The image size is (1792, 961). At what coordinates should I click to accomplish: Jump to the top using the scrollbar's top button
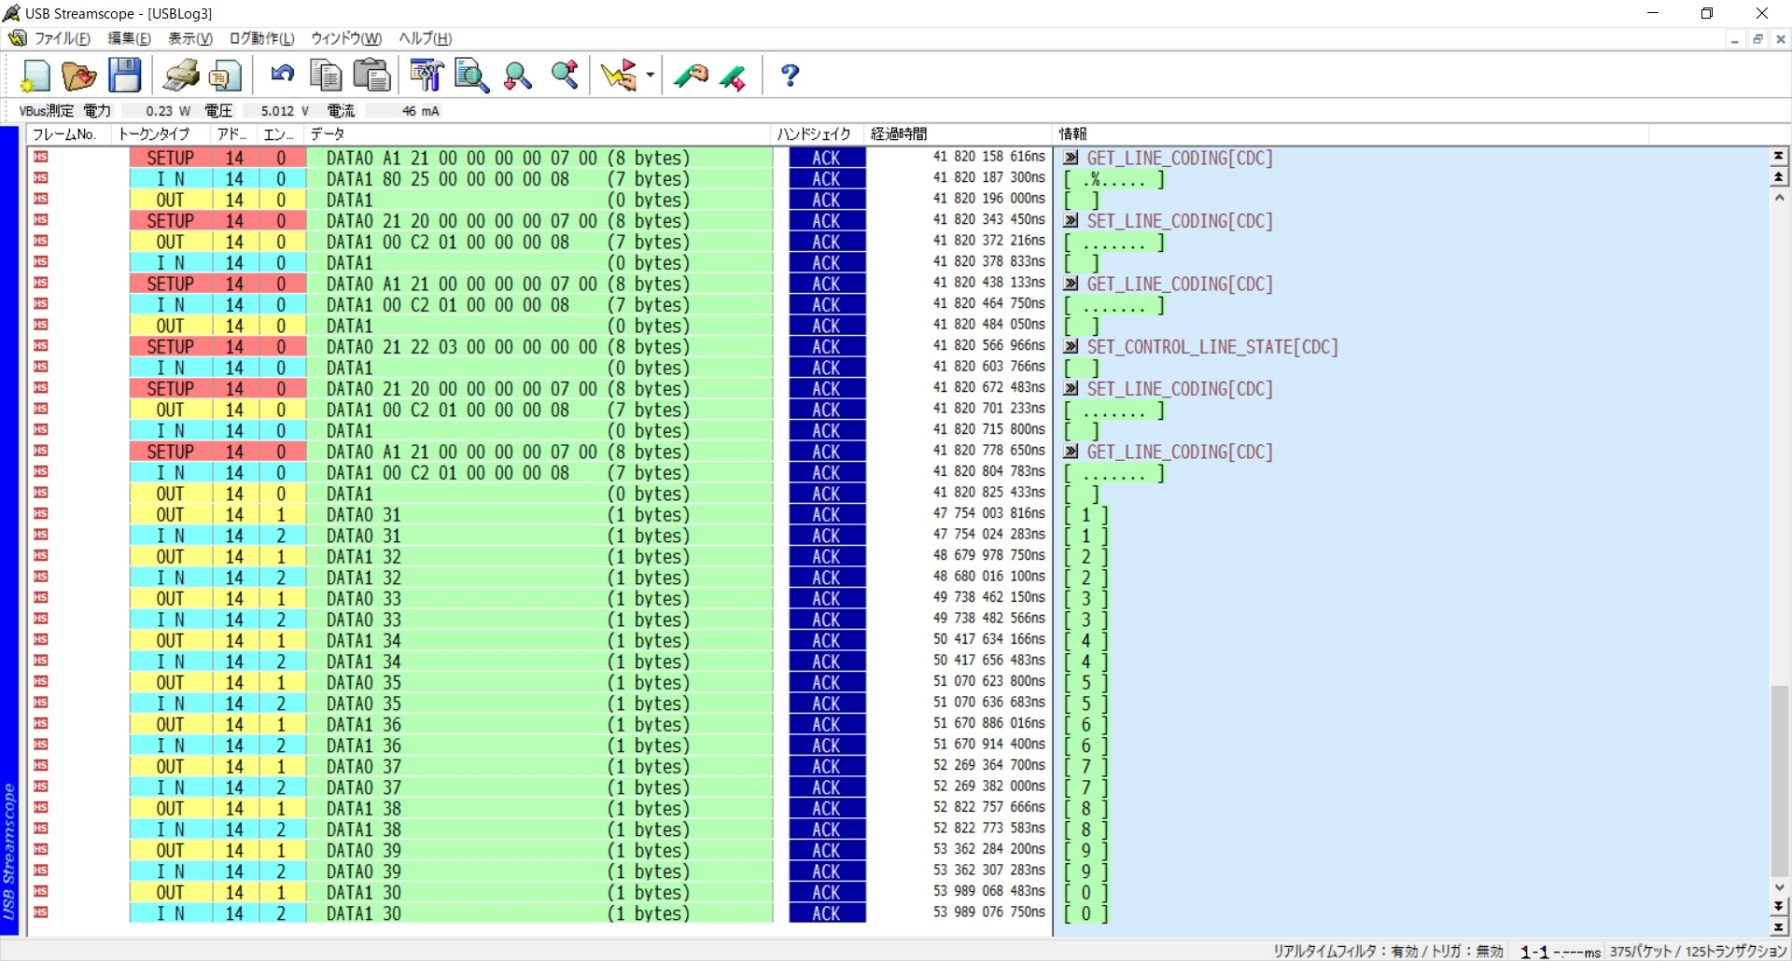pyautogui.click(x=1779, y=156)
